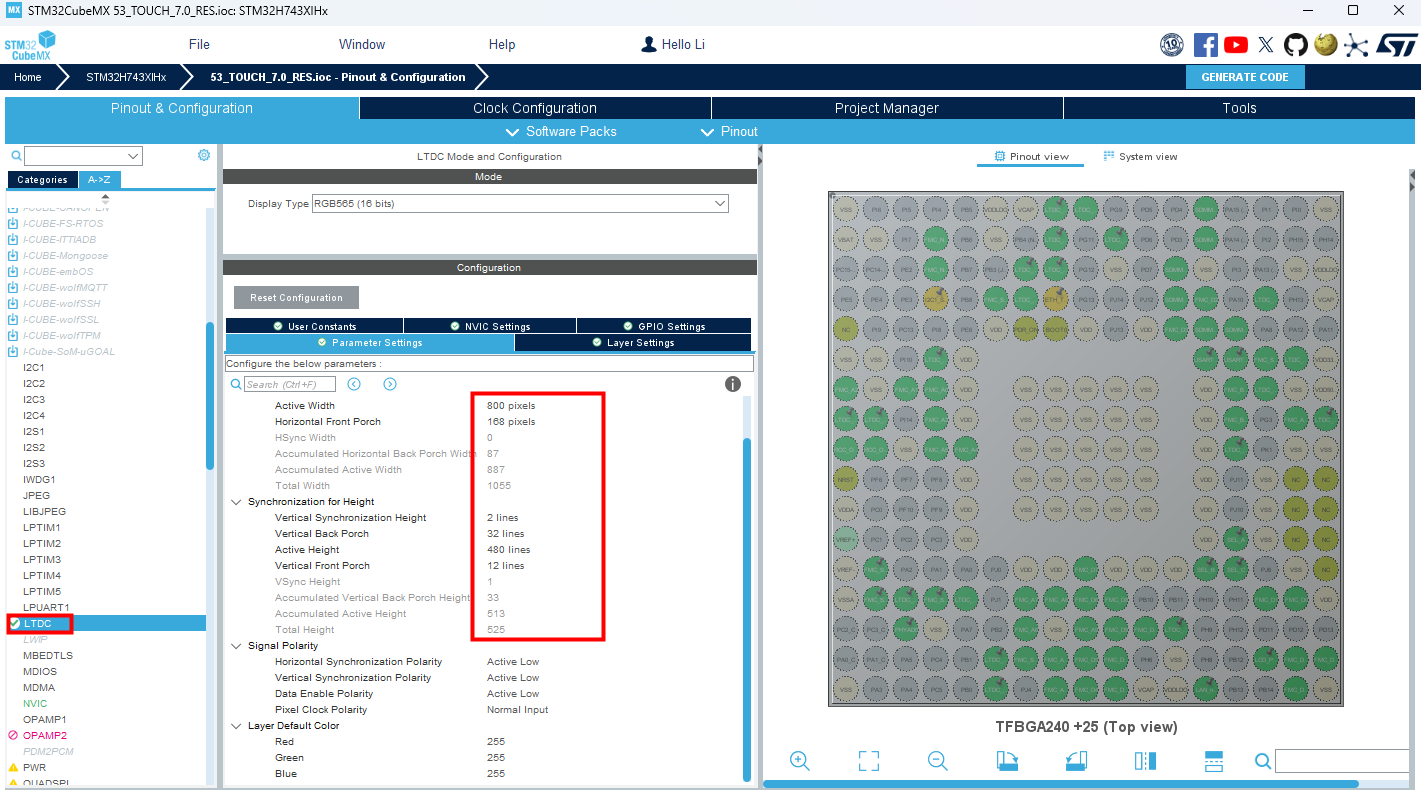The width and height of the screenshot is (1421, 791).
Task: Click the ST logo icon
Action: click(1397, 45)
